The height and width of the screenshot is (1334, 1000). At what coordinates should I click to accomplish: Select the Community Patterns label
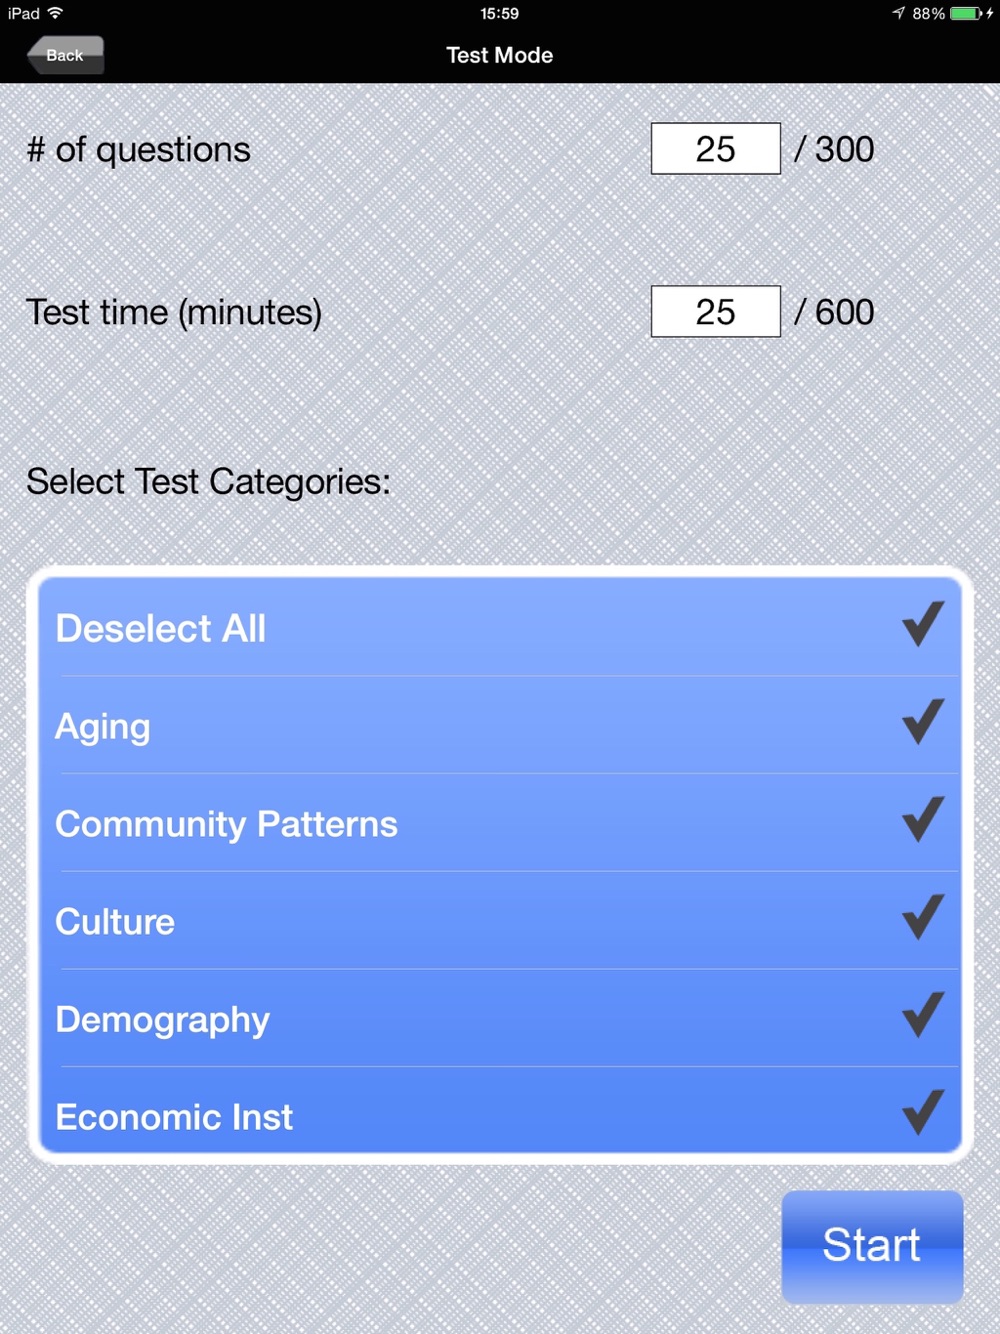pyautogui.click(x=226, y=824)
